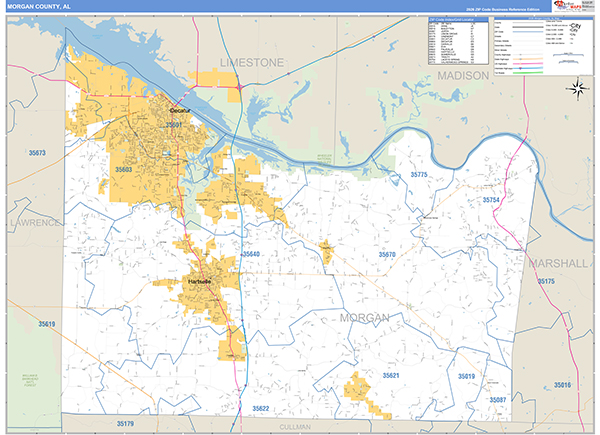Select ZIP code 35603 label
This screenshot has height=435, width=600.
124,169
